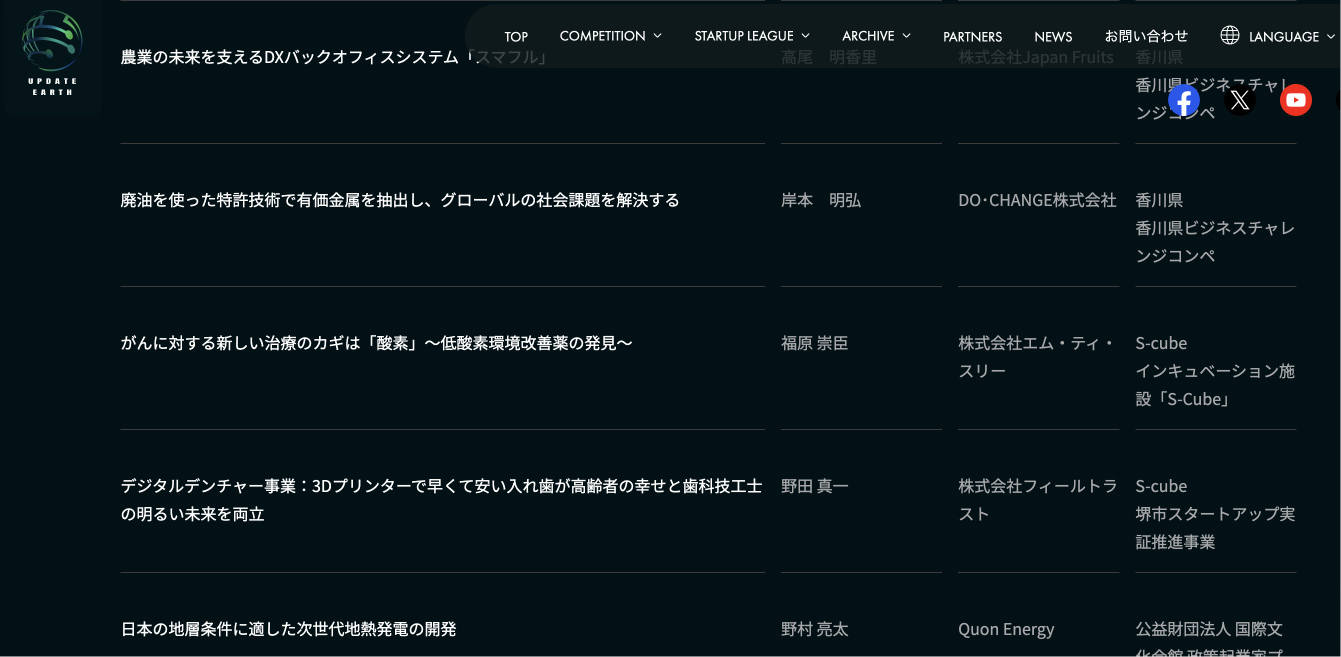Open the LANGUAGE selector dropdown
The height and width of the screenshot is (657, 1341).
point(1278,36)
